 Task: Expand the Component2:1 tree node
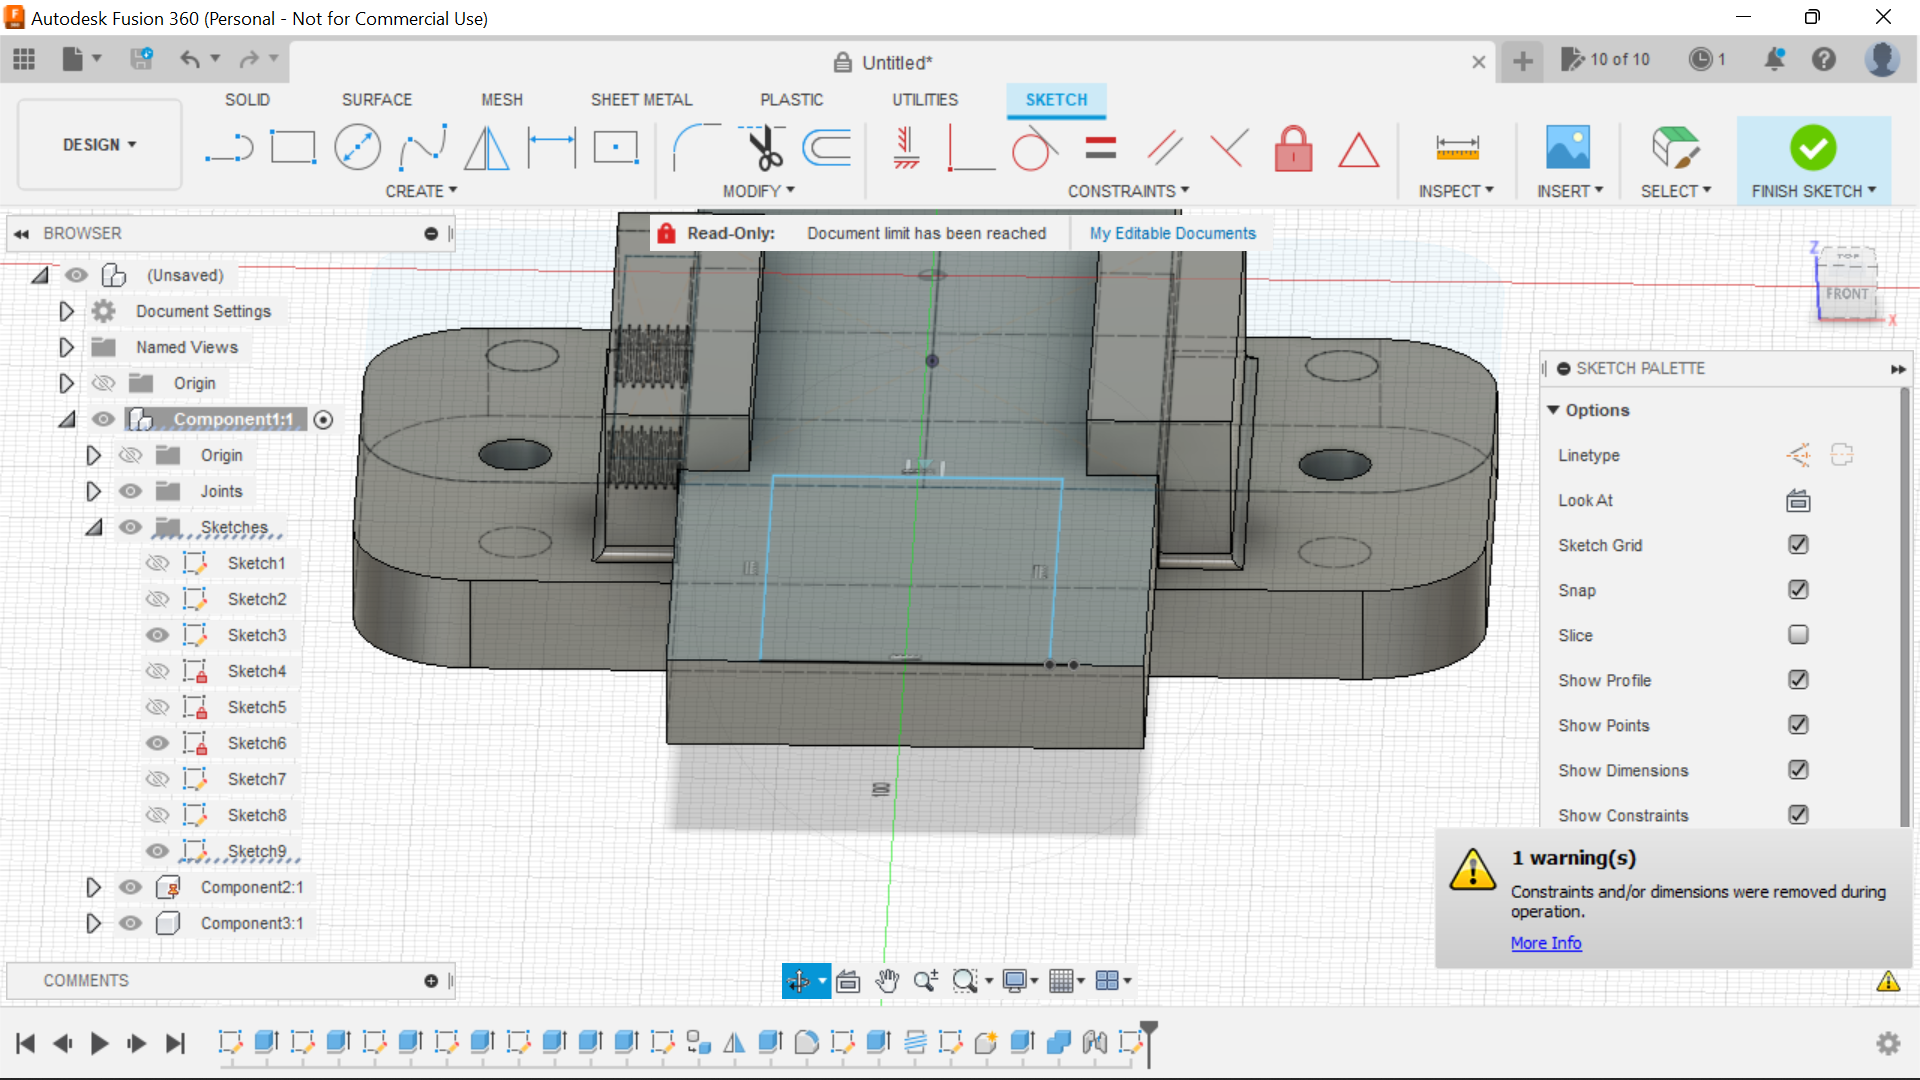pyautogui.click(x=92, y=886)
